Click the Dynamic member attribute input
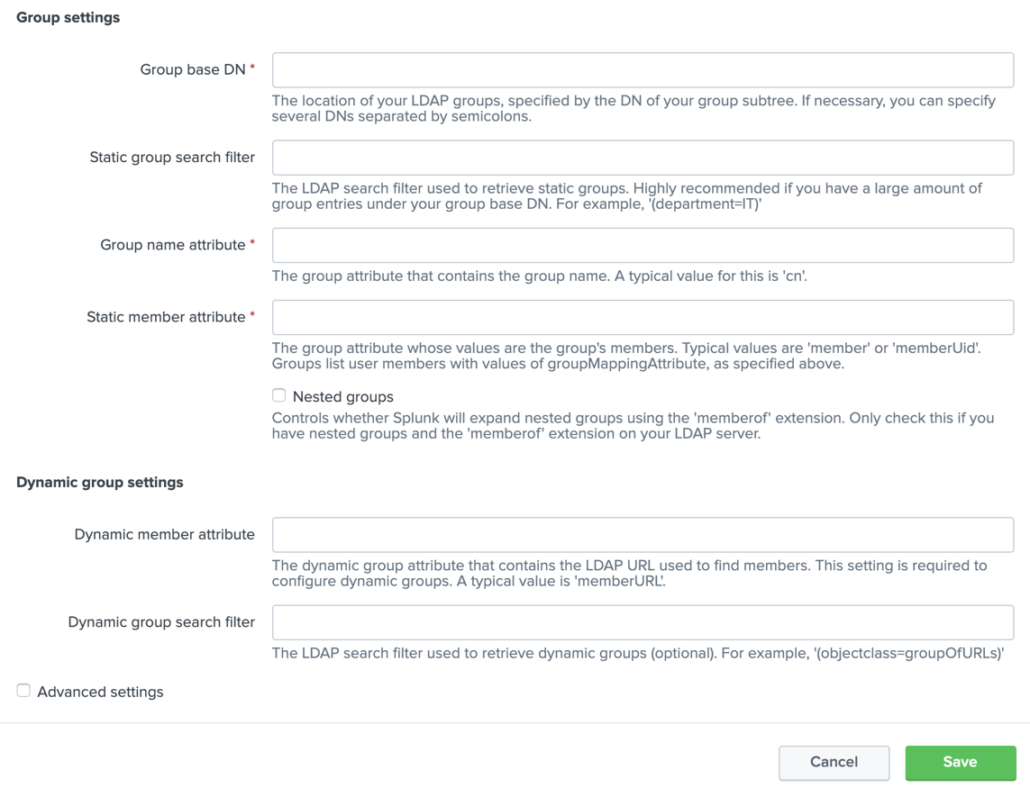 [x=643, y=535]
